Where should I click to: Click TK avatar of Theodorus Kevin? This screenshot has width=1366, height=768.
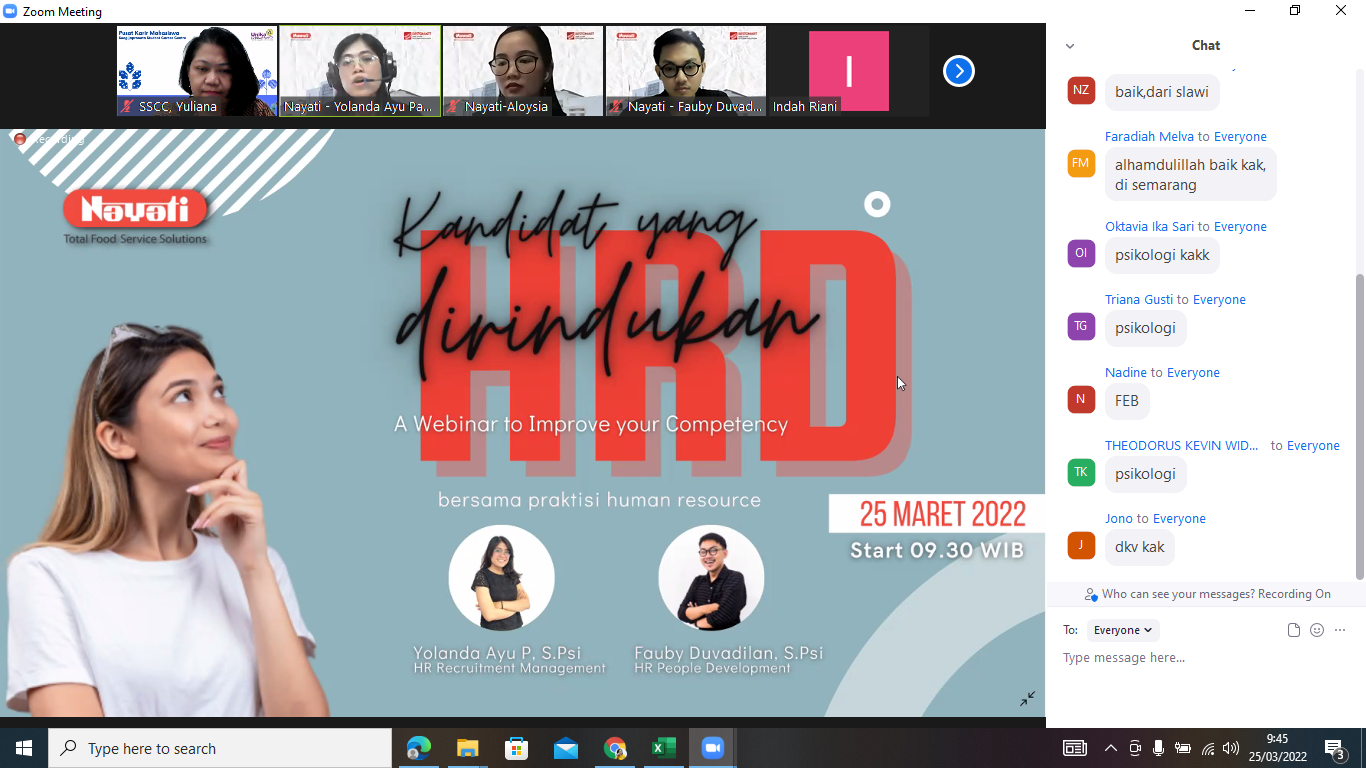1081,472
